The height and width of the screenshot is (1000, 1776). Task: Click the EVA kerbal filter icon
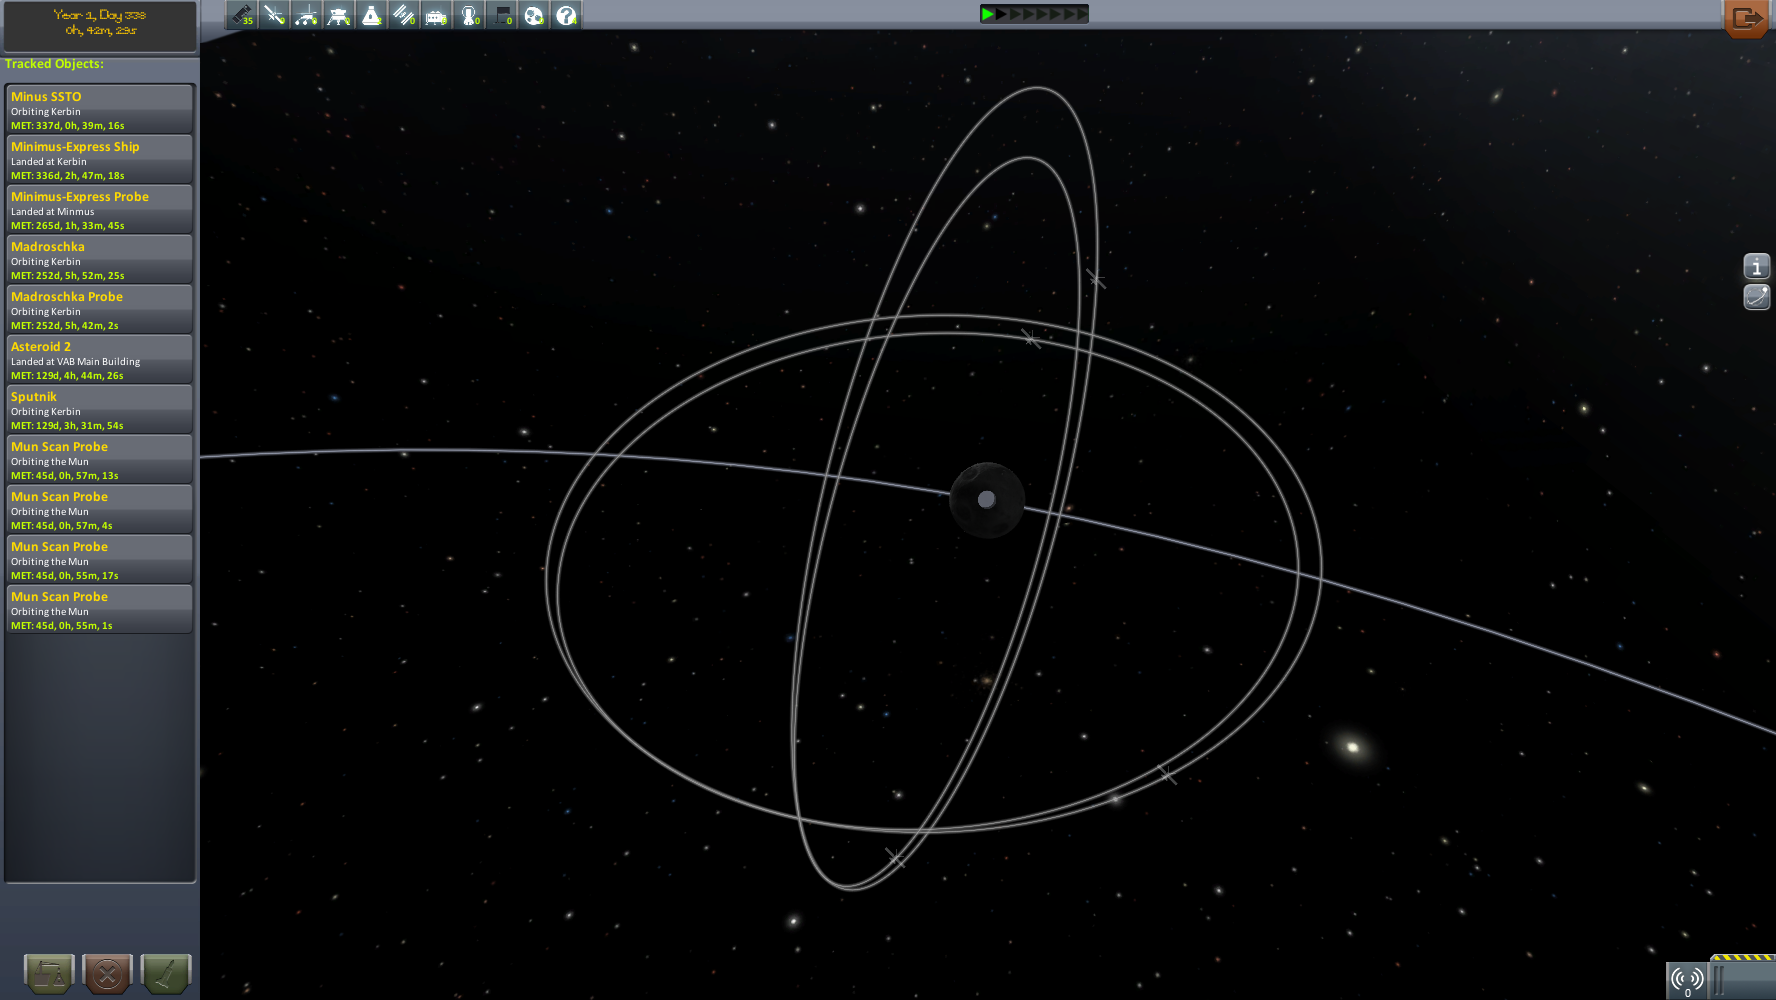point(469,15)
